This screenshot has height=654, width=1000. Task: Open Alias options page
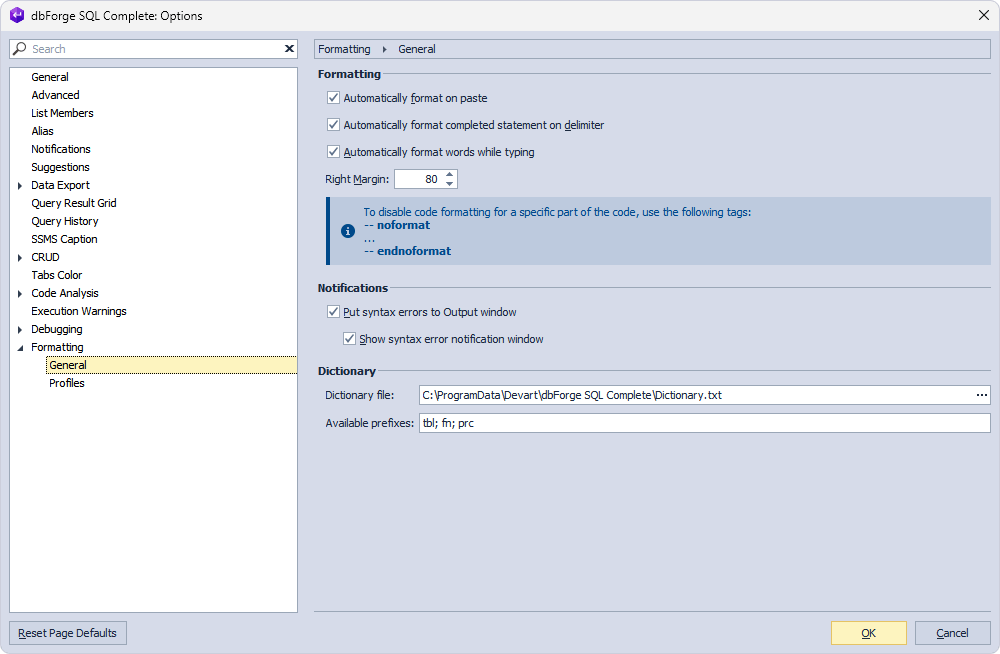(43, 131)
